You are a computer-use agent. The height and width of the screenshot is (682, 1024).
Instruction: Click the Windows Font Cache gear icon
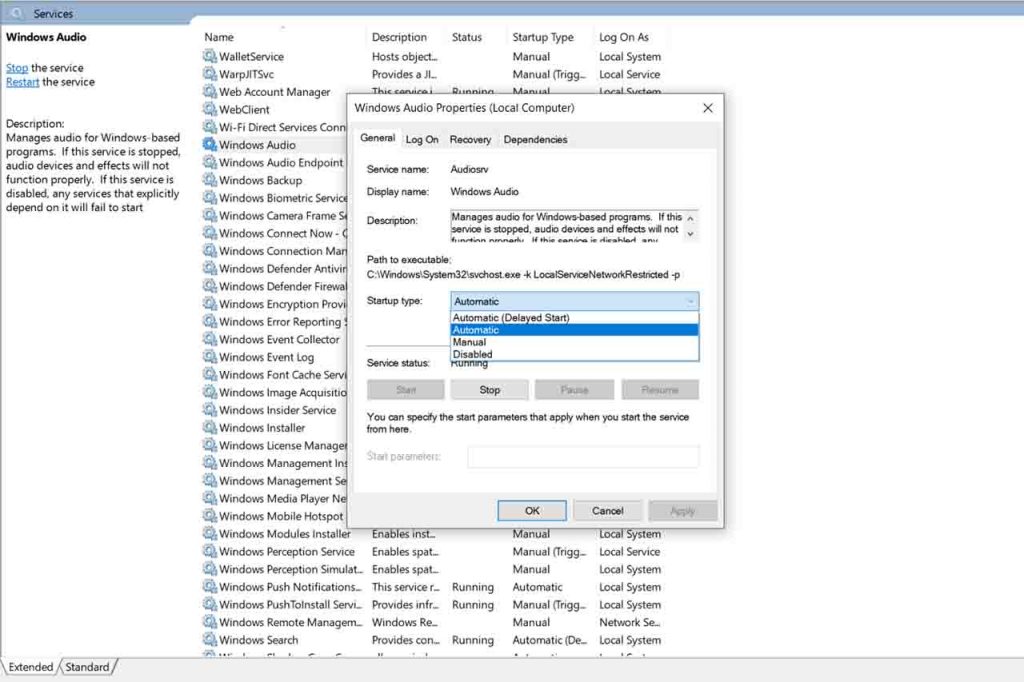click(210, 374)
